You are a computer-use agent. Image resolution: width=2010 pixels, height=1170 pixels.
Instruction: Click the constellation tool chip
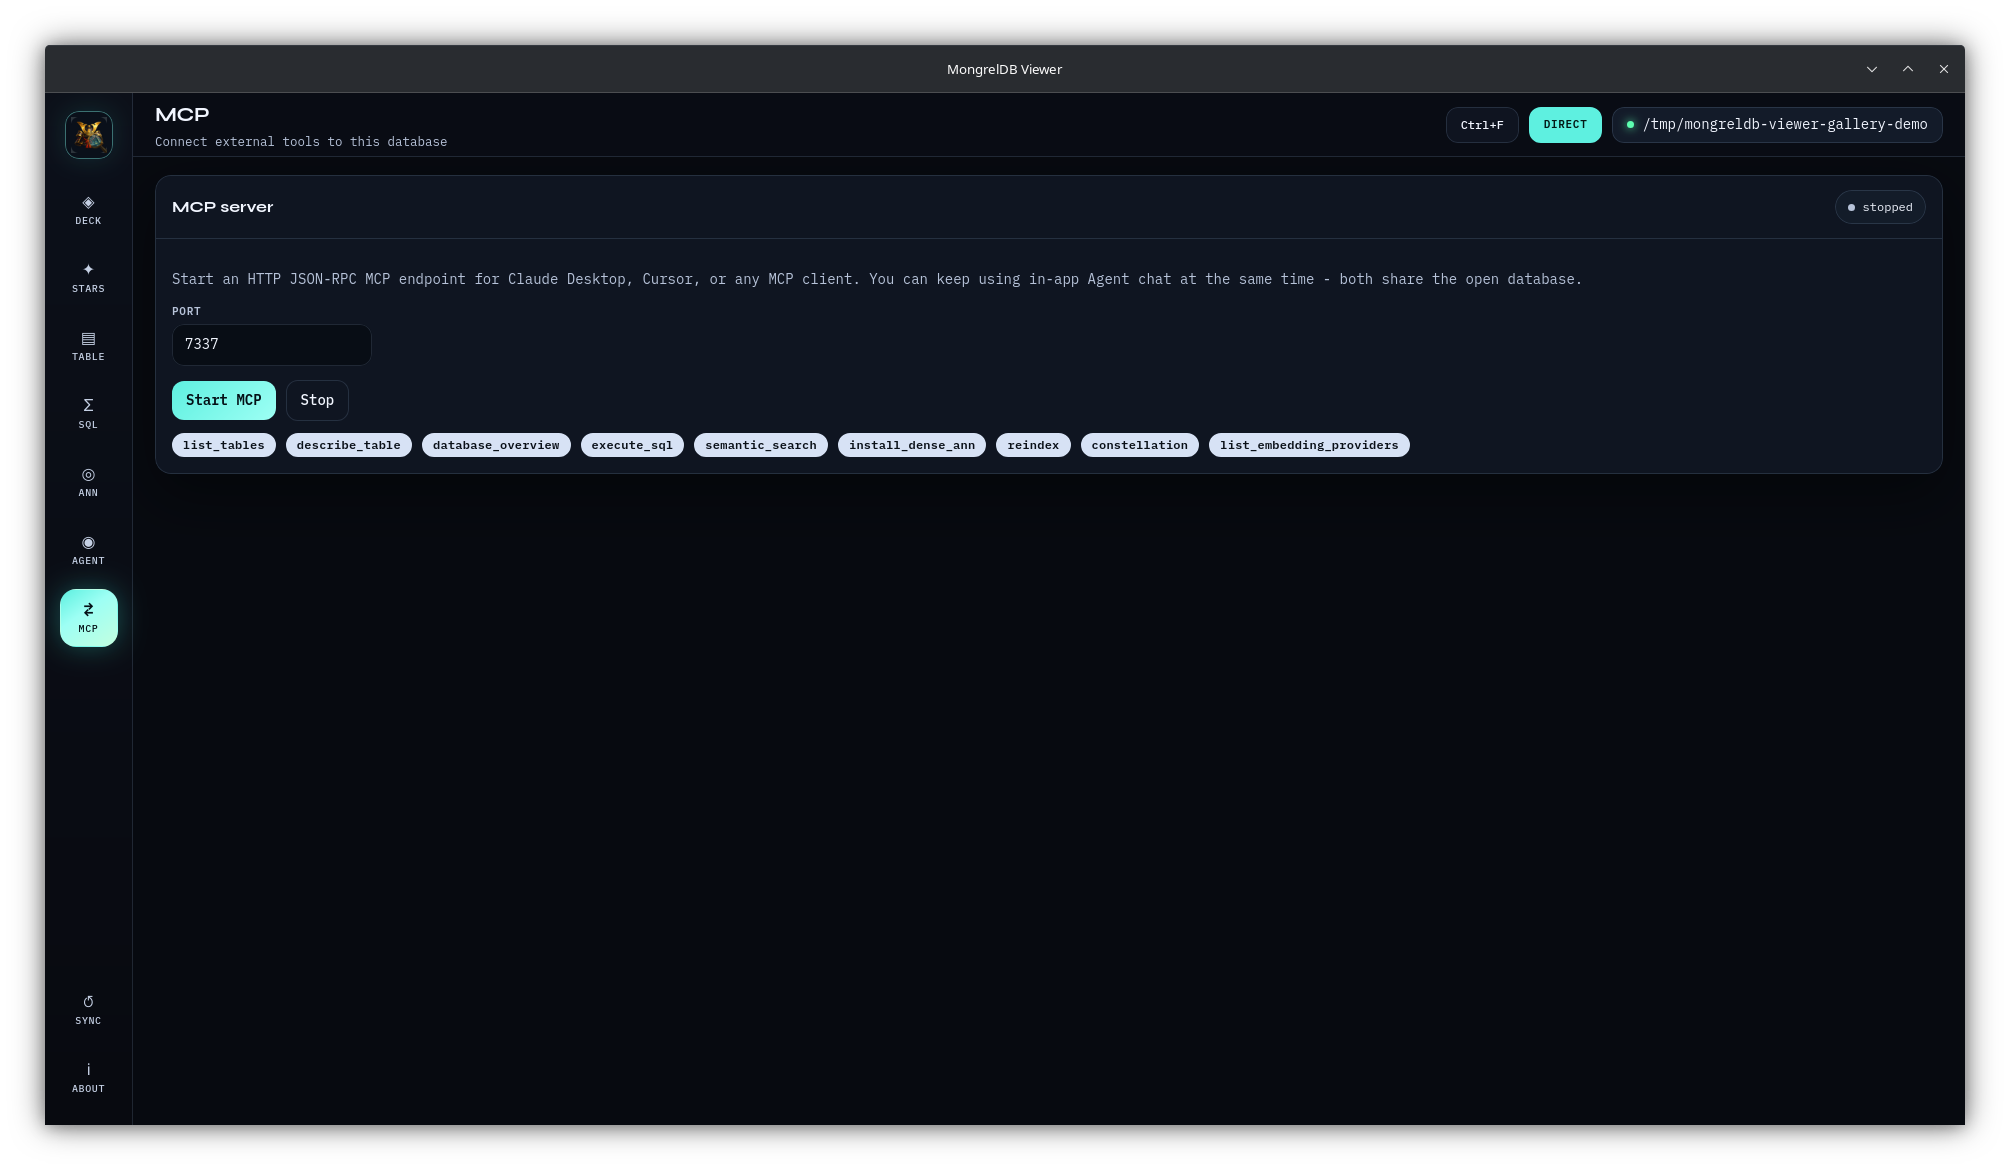coord(1140,445)
